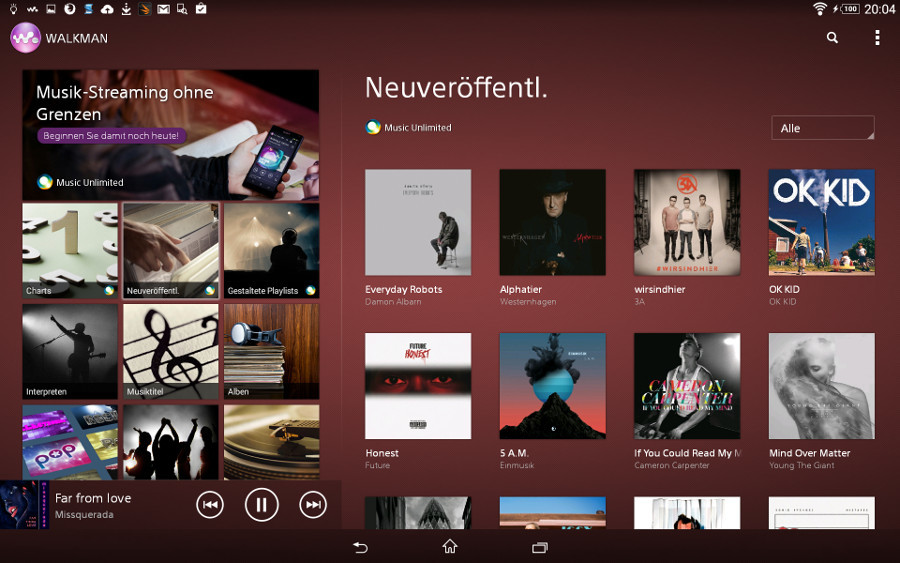This screenshot has height=563, width=900.
Task: Open now playing Far from love title
Action: click(93, 498)
